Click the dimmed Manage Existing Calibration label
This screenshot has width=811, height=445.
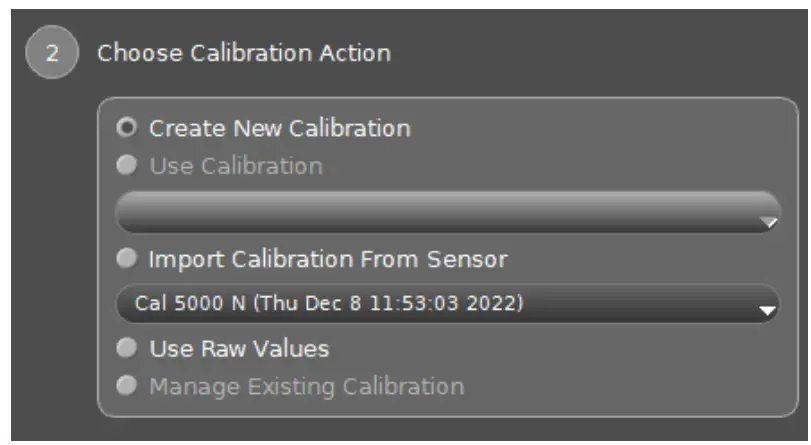tap(306, 386)
